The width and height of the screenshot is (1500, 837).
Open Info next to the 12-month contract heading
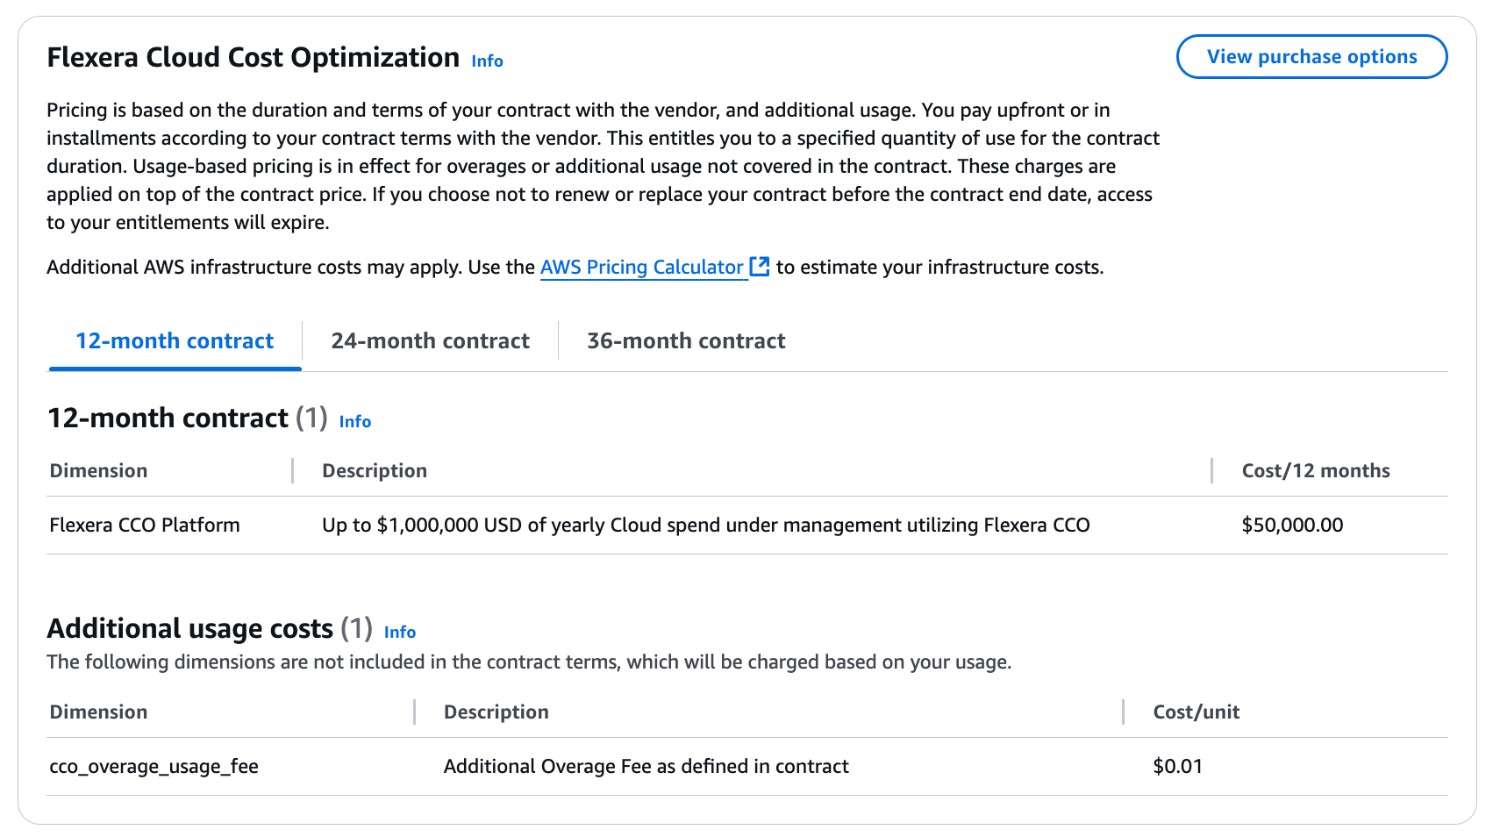pyautogui.click(x=355, y=422)
